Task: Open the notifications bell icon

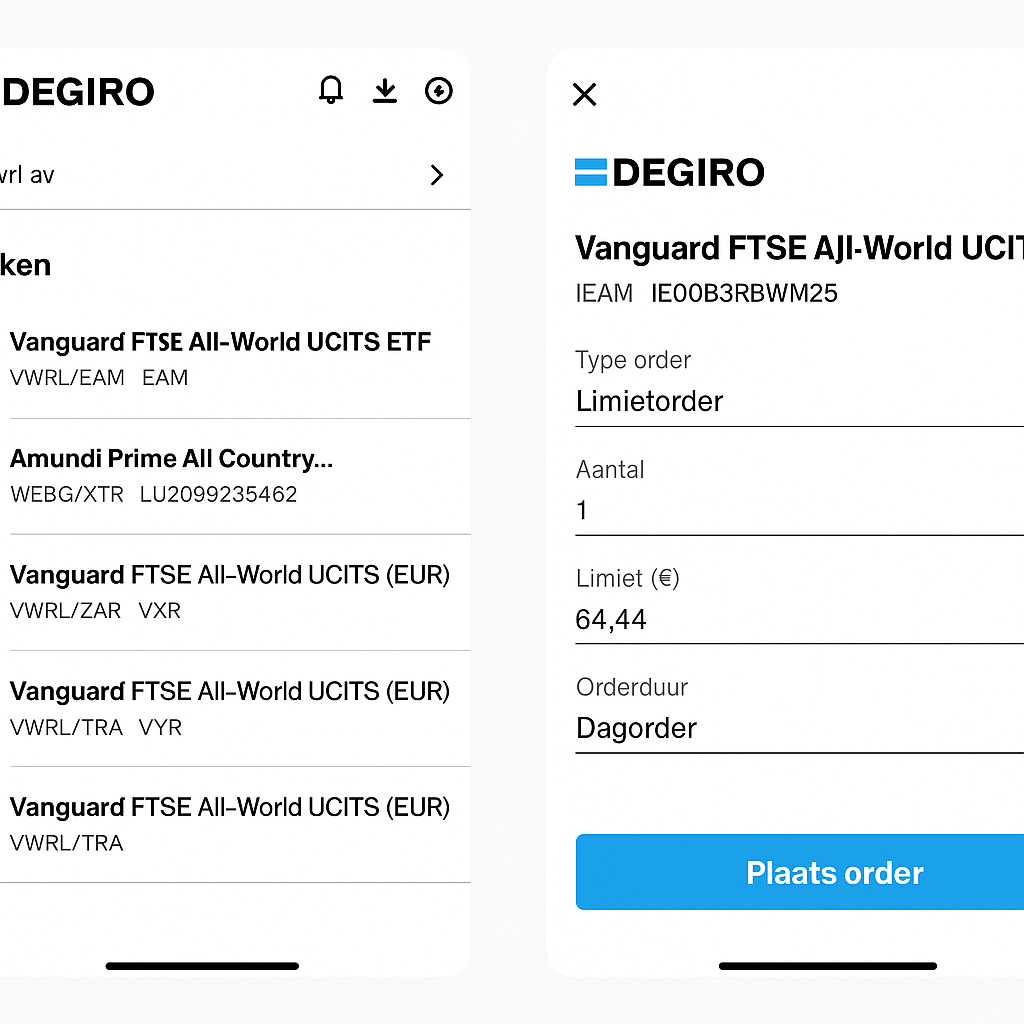Action: tap(330, 91)
